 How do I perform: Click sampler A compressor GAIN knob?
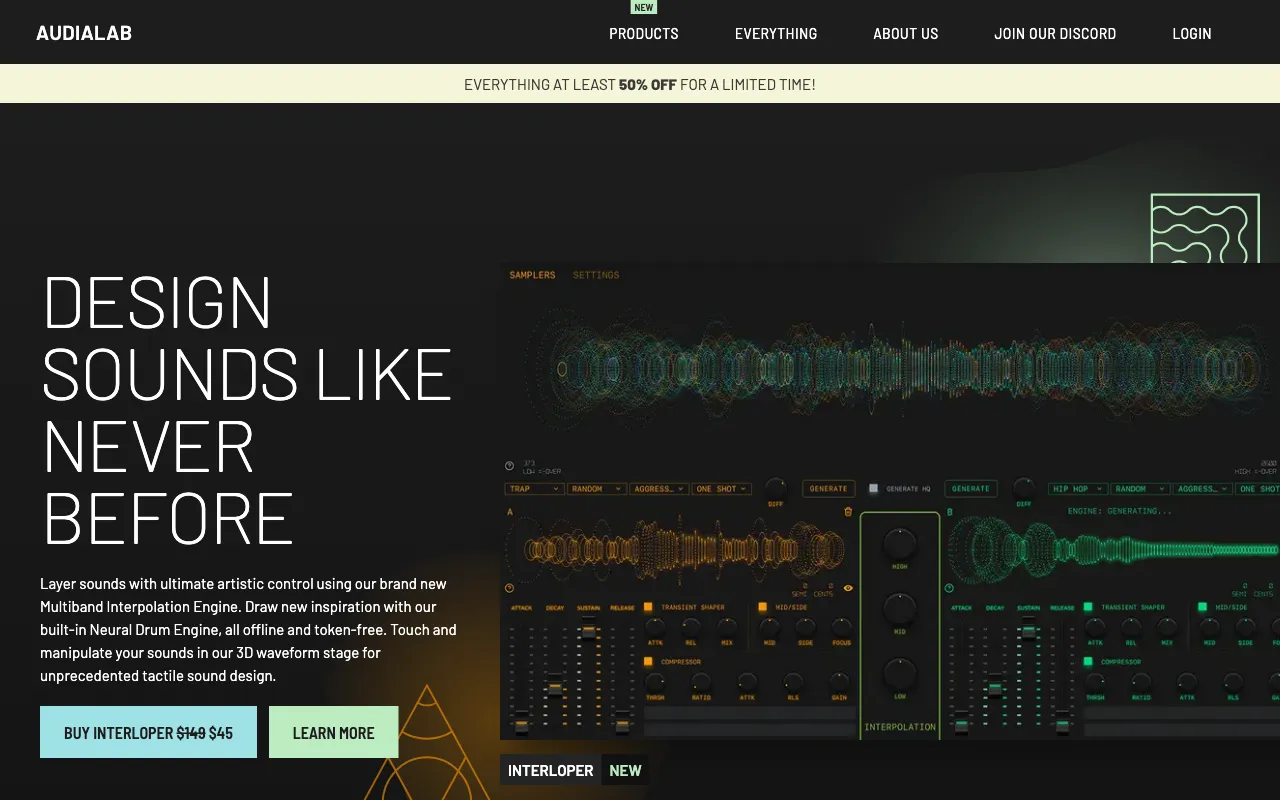click(839, 682)
